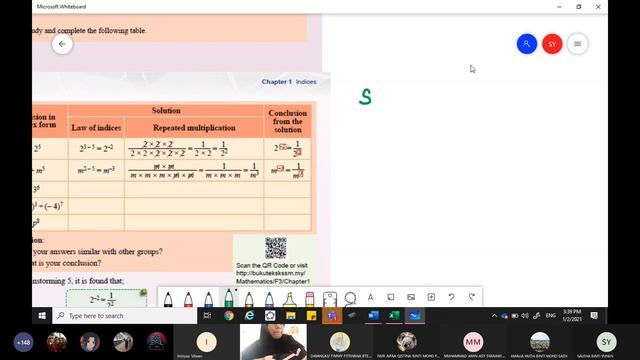Click the Windows Start button
640x360 pixels.
pyautogui.click(x=42, y=316)
